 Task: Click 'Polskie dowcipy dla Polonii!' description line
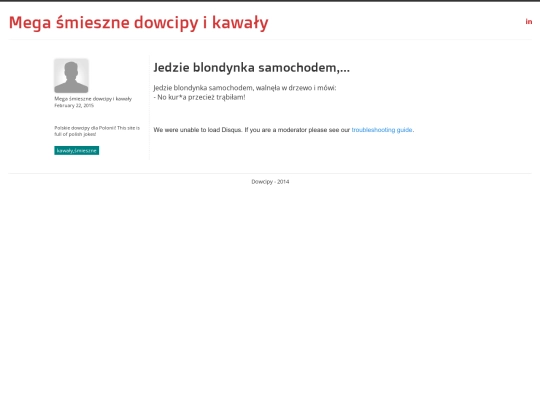point(85,128)
